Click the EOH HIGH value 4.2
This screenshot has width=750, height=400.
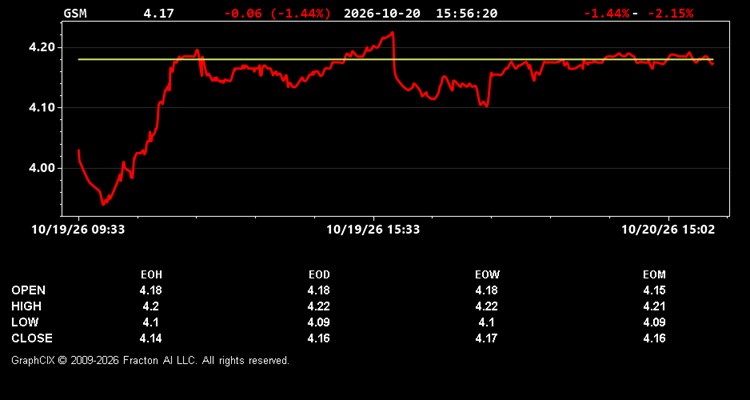pyautogui.click(x=151, y=306)
